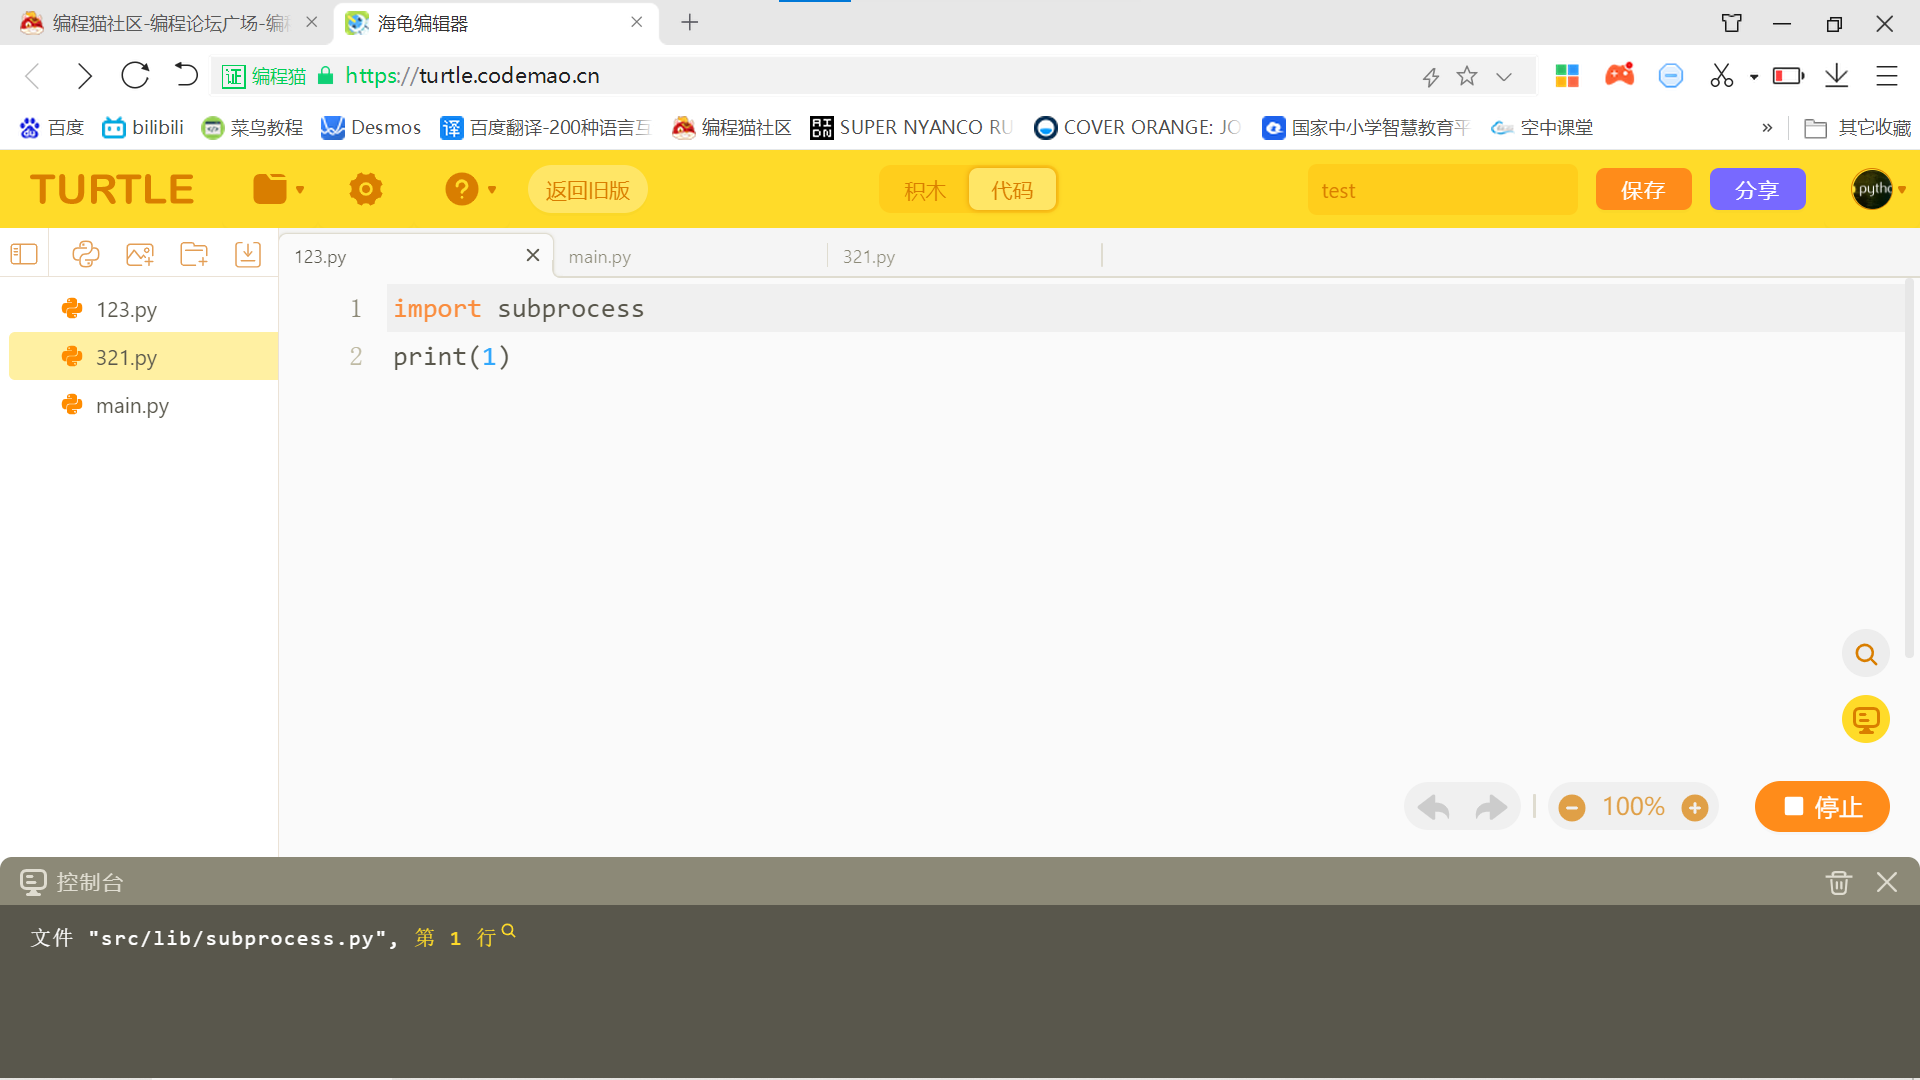Screen dimensions: 1920x1080
Task: Open the 其它收藏 bookmarks folder
Action: click(1857, 128)
